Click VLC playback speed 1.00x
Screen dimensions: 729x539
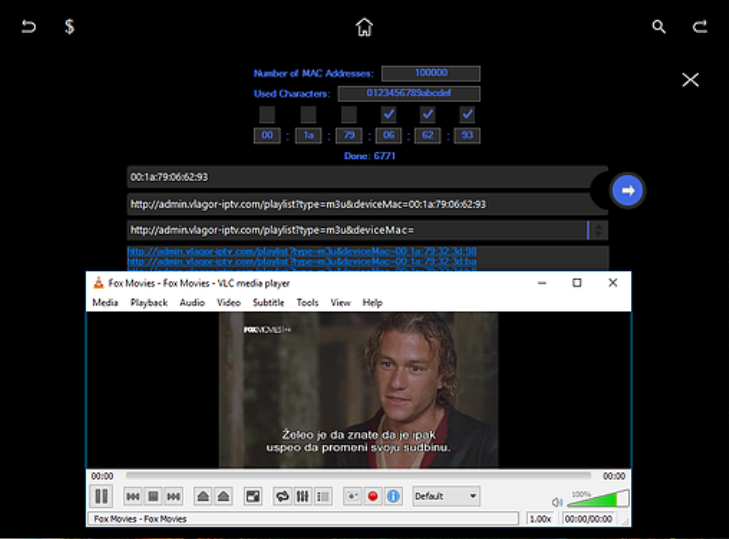click(x=540, y=519)
